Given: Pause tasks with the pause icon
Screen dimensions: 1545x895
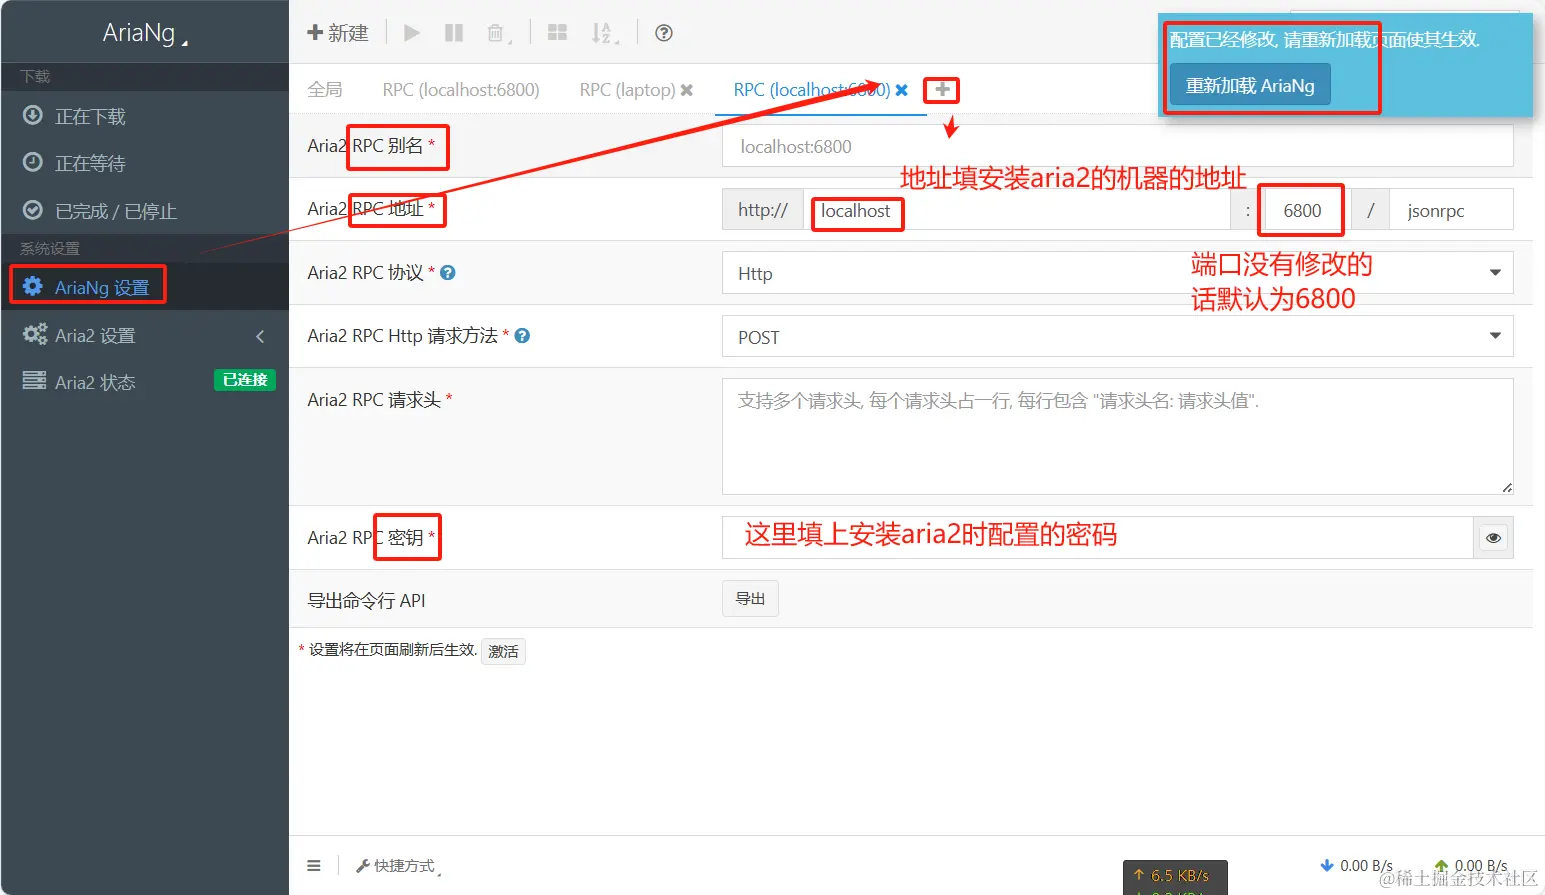Looking at the screenshot, I should point(454,33).
